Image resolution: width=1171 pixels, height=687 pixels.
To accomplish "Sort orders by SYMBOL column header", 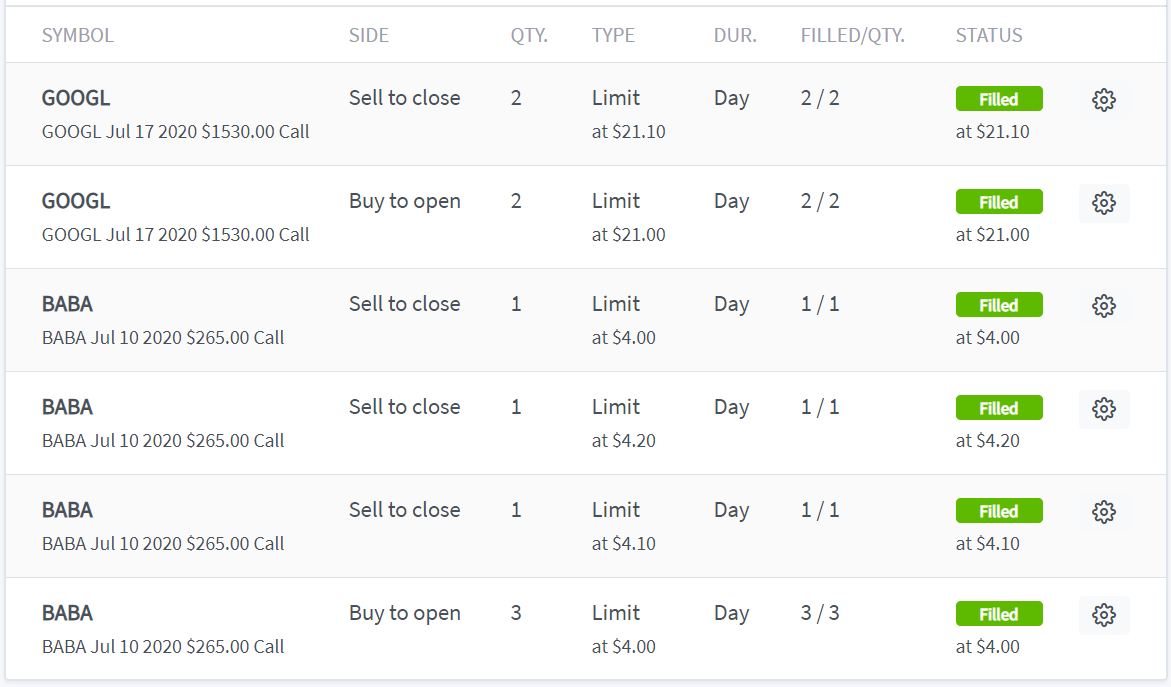I will 78,35.
